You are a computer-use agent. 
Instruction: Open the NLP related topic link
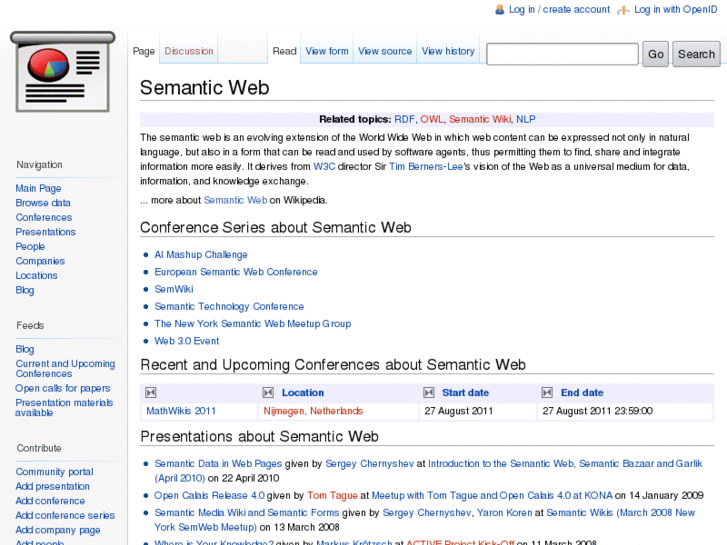(526, 119)
